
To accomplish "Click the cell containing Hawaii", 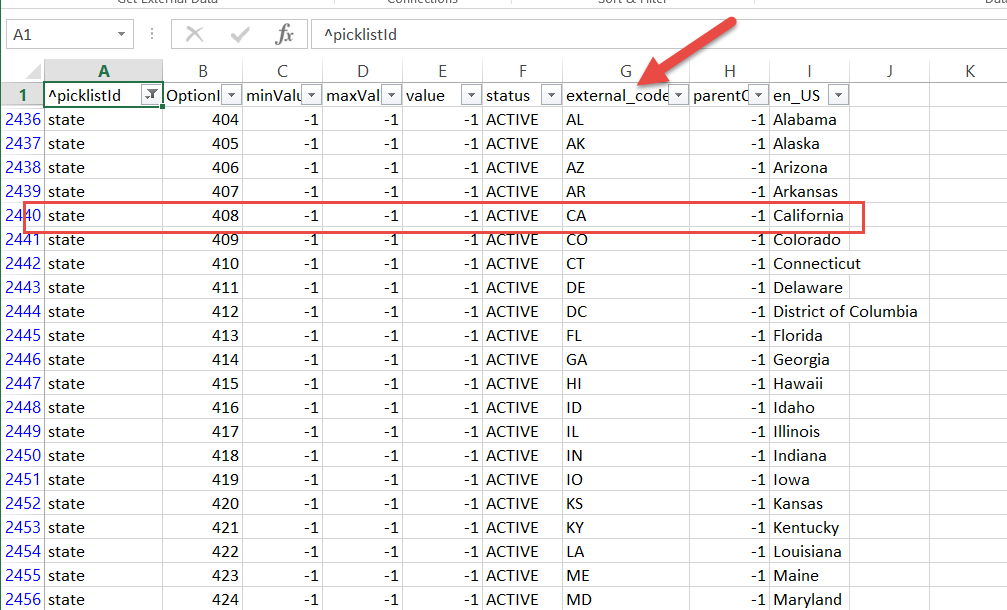I will coord(809,383).
